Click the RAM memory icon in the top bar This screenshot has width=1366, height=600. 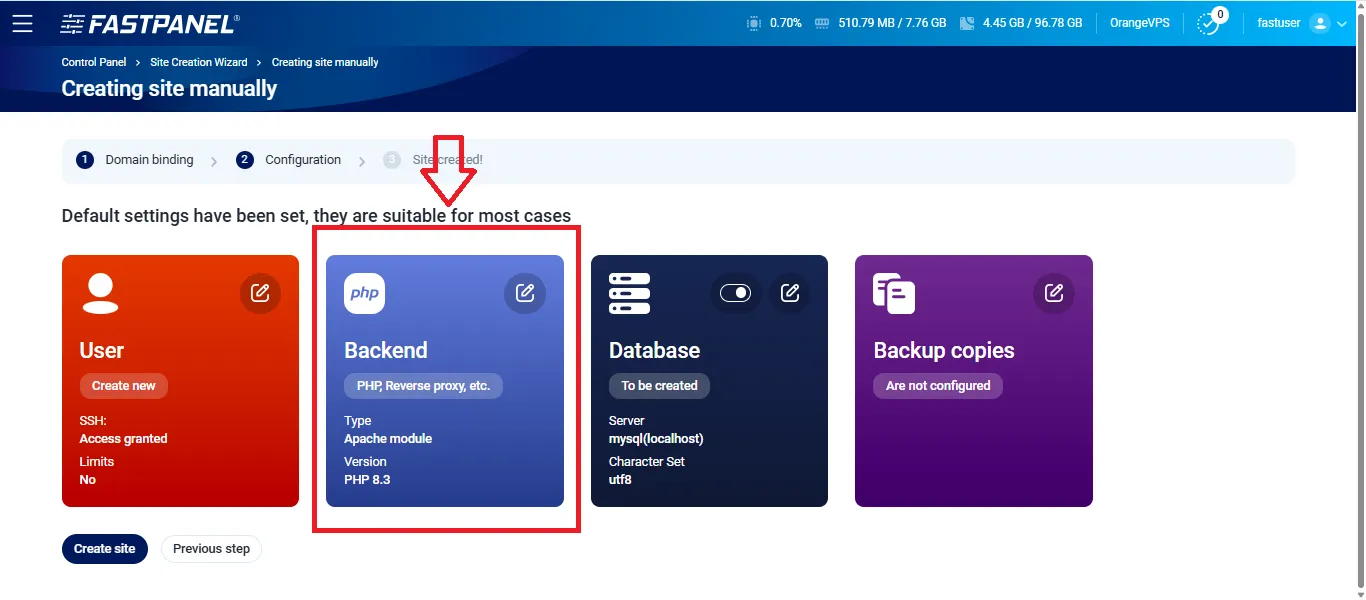823,22
